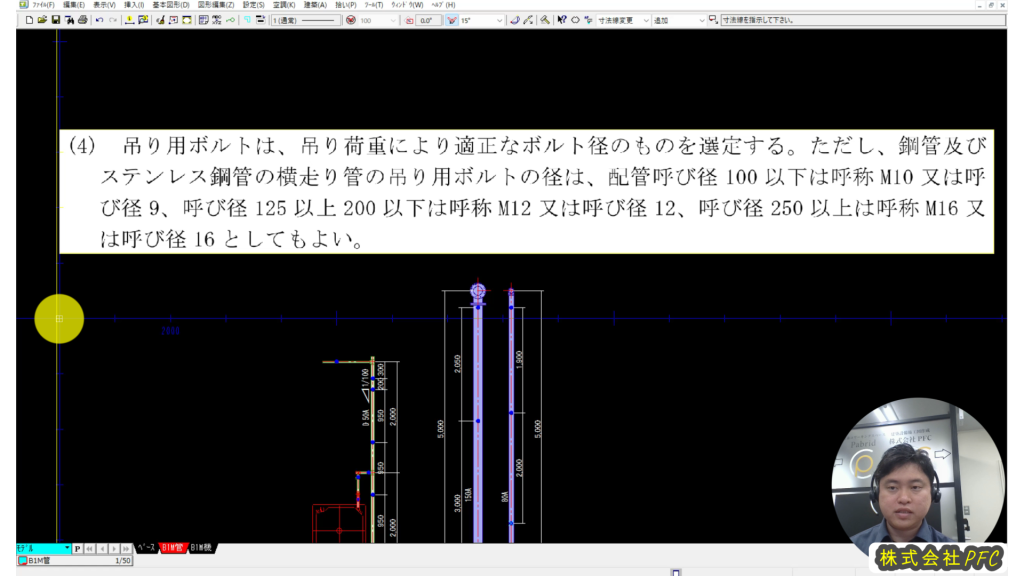The image size is (1024, 576).
Task: Expand the 寸法線変更 dropdown
Action: coord(644,20)
